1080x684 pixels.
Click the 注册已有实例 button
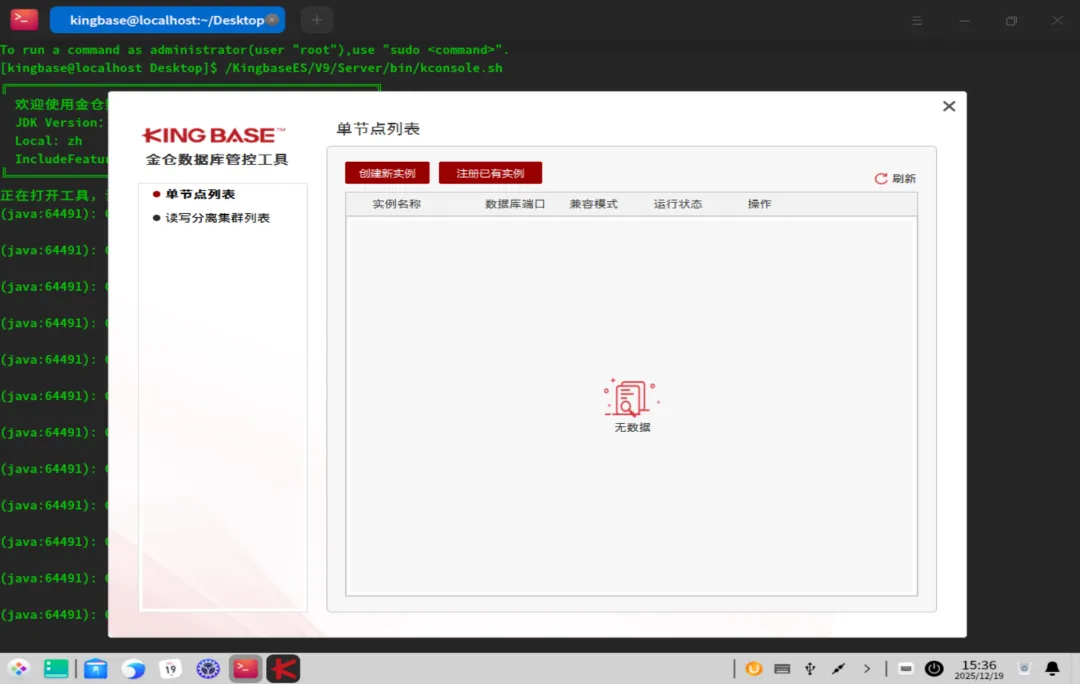click(490, 173)
